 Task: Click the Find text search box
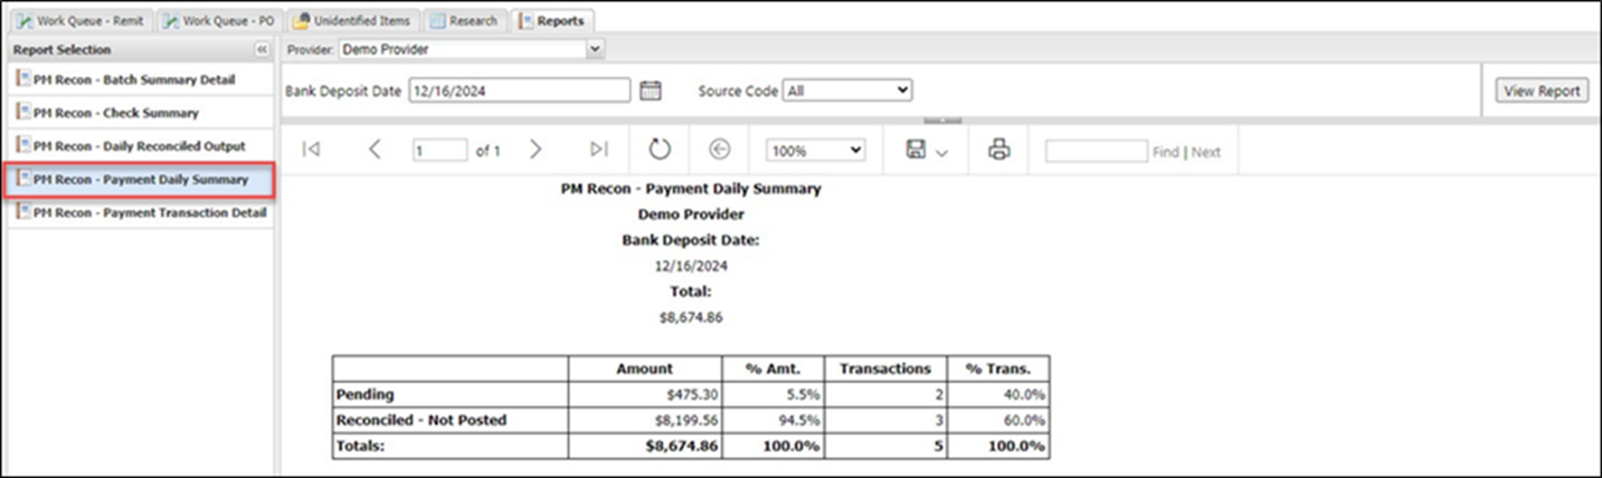click(1095, 151)
